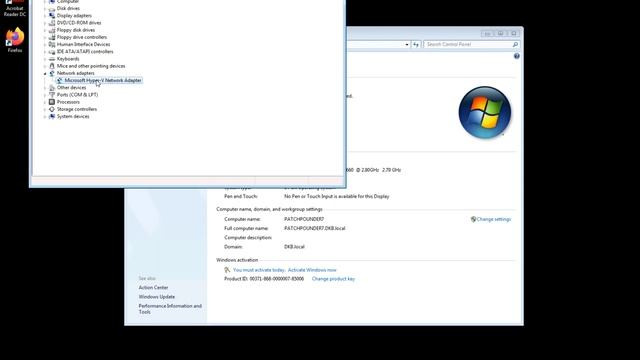
Task: Open the address bar dropdown arrow
Action: 407,44
